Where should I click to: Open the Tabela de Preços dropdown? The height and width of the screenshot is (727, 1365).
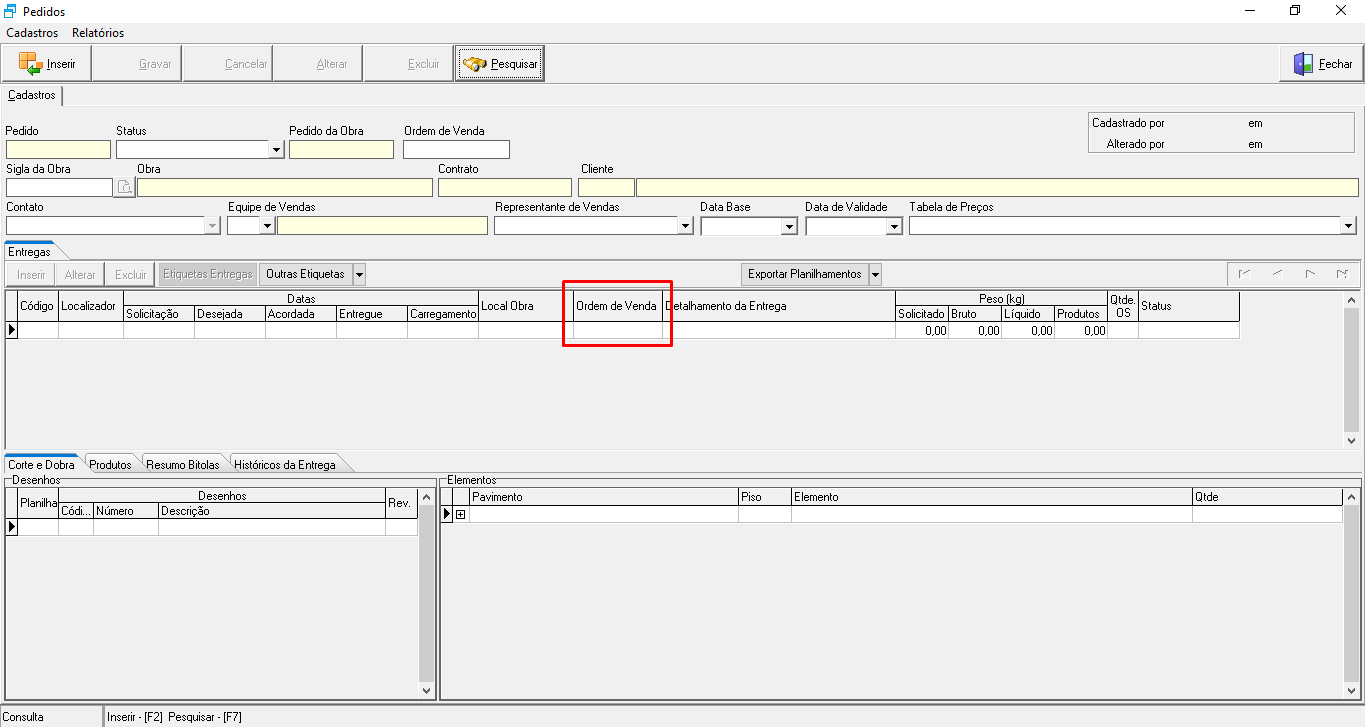(1349, 226)
